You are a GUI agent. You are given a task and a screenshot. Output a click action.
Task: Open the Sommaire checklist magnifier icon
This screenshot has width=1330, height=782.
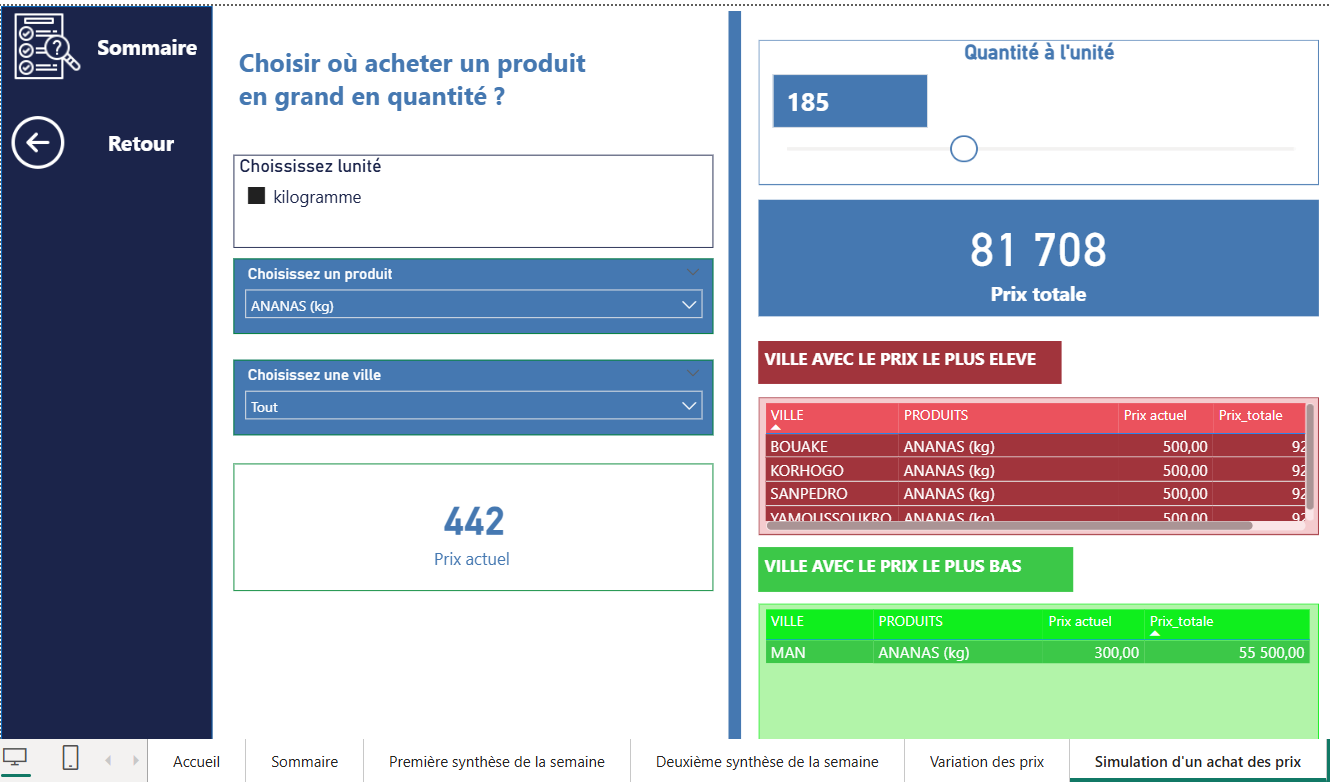[46, 45]
